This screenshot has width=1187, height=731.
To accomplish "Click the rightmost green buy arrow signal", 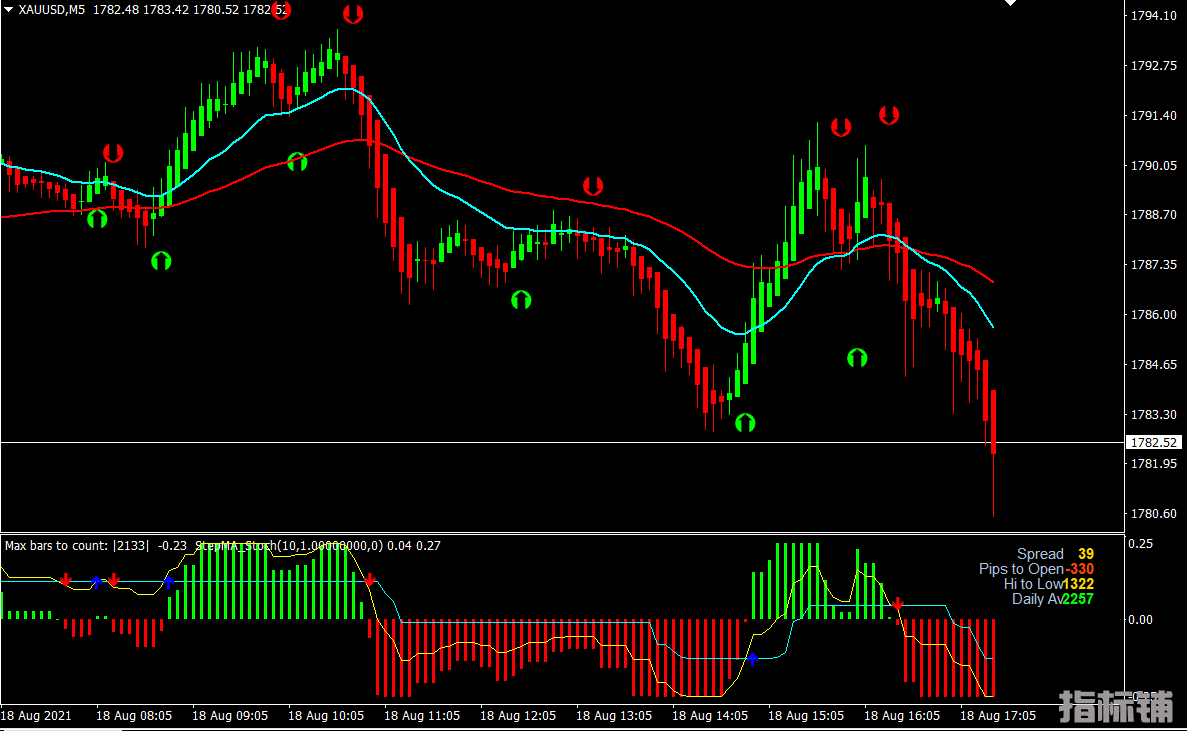I will (857, 357).
